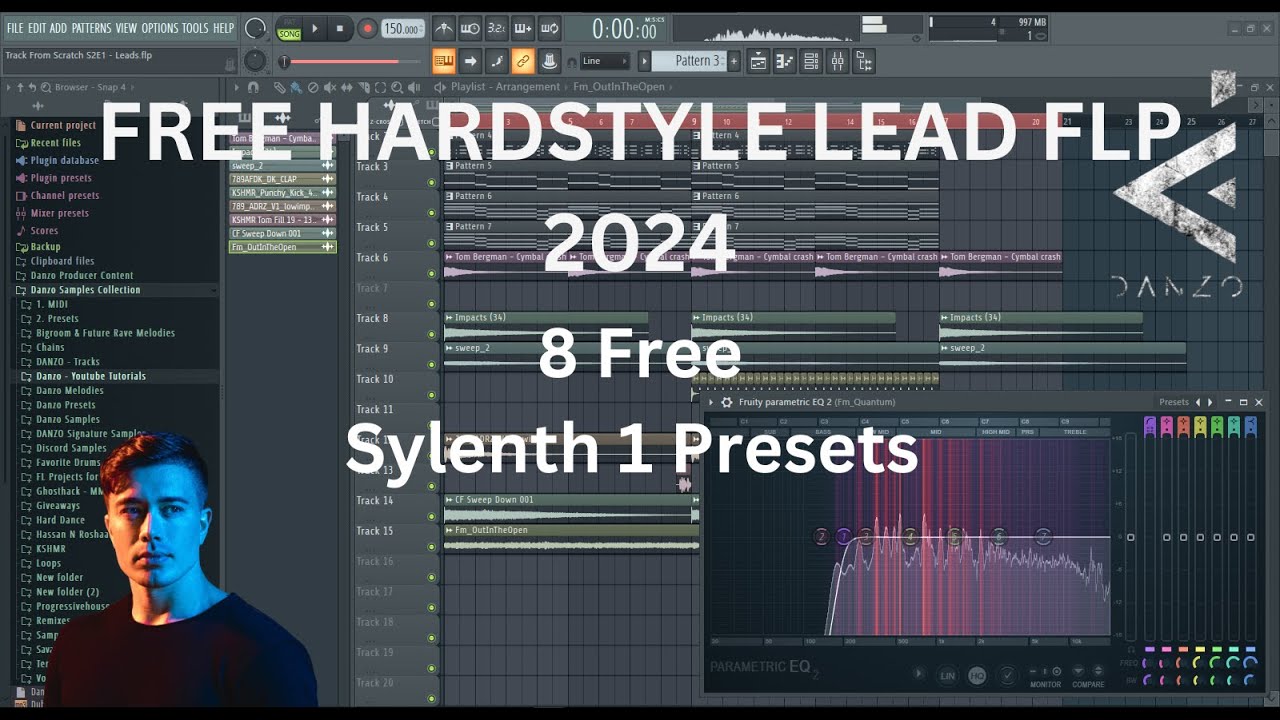
Task: Click the step editing arrow icon
Action: (470, 61)
